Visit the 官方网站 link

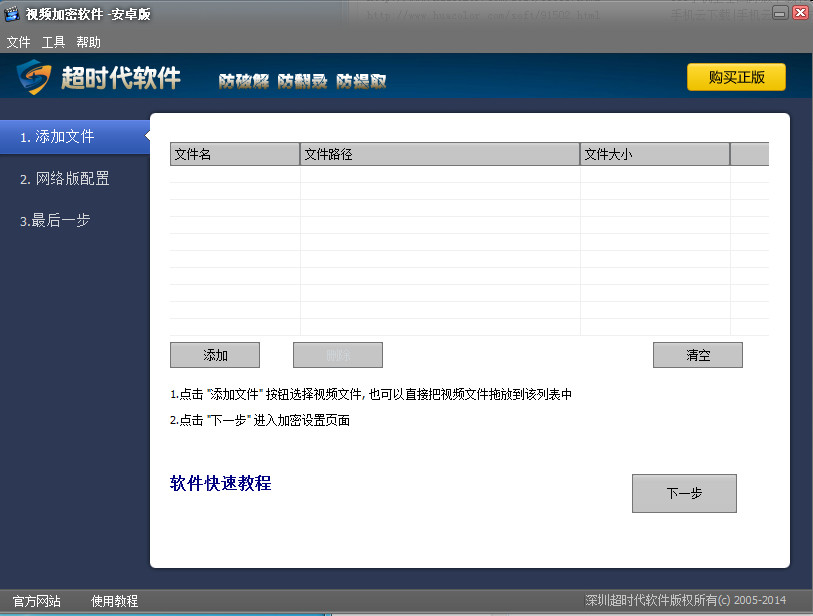[x=35, y=601]
